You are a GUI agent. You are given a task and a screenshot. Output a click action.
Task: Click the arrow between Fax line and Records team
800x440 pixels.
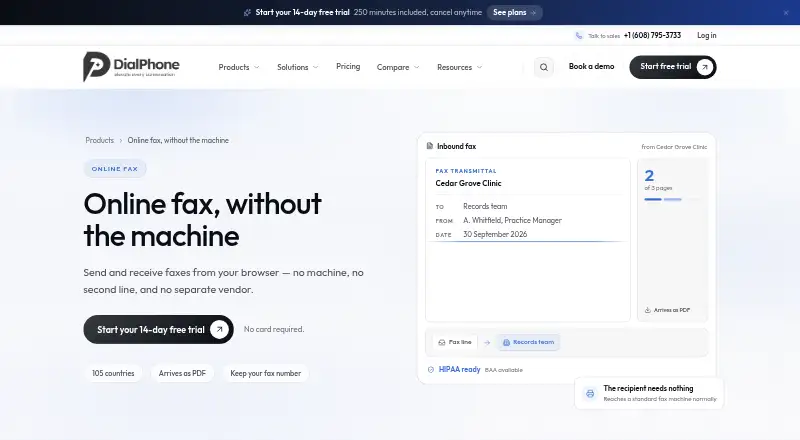click(487, 343)
